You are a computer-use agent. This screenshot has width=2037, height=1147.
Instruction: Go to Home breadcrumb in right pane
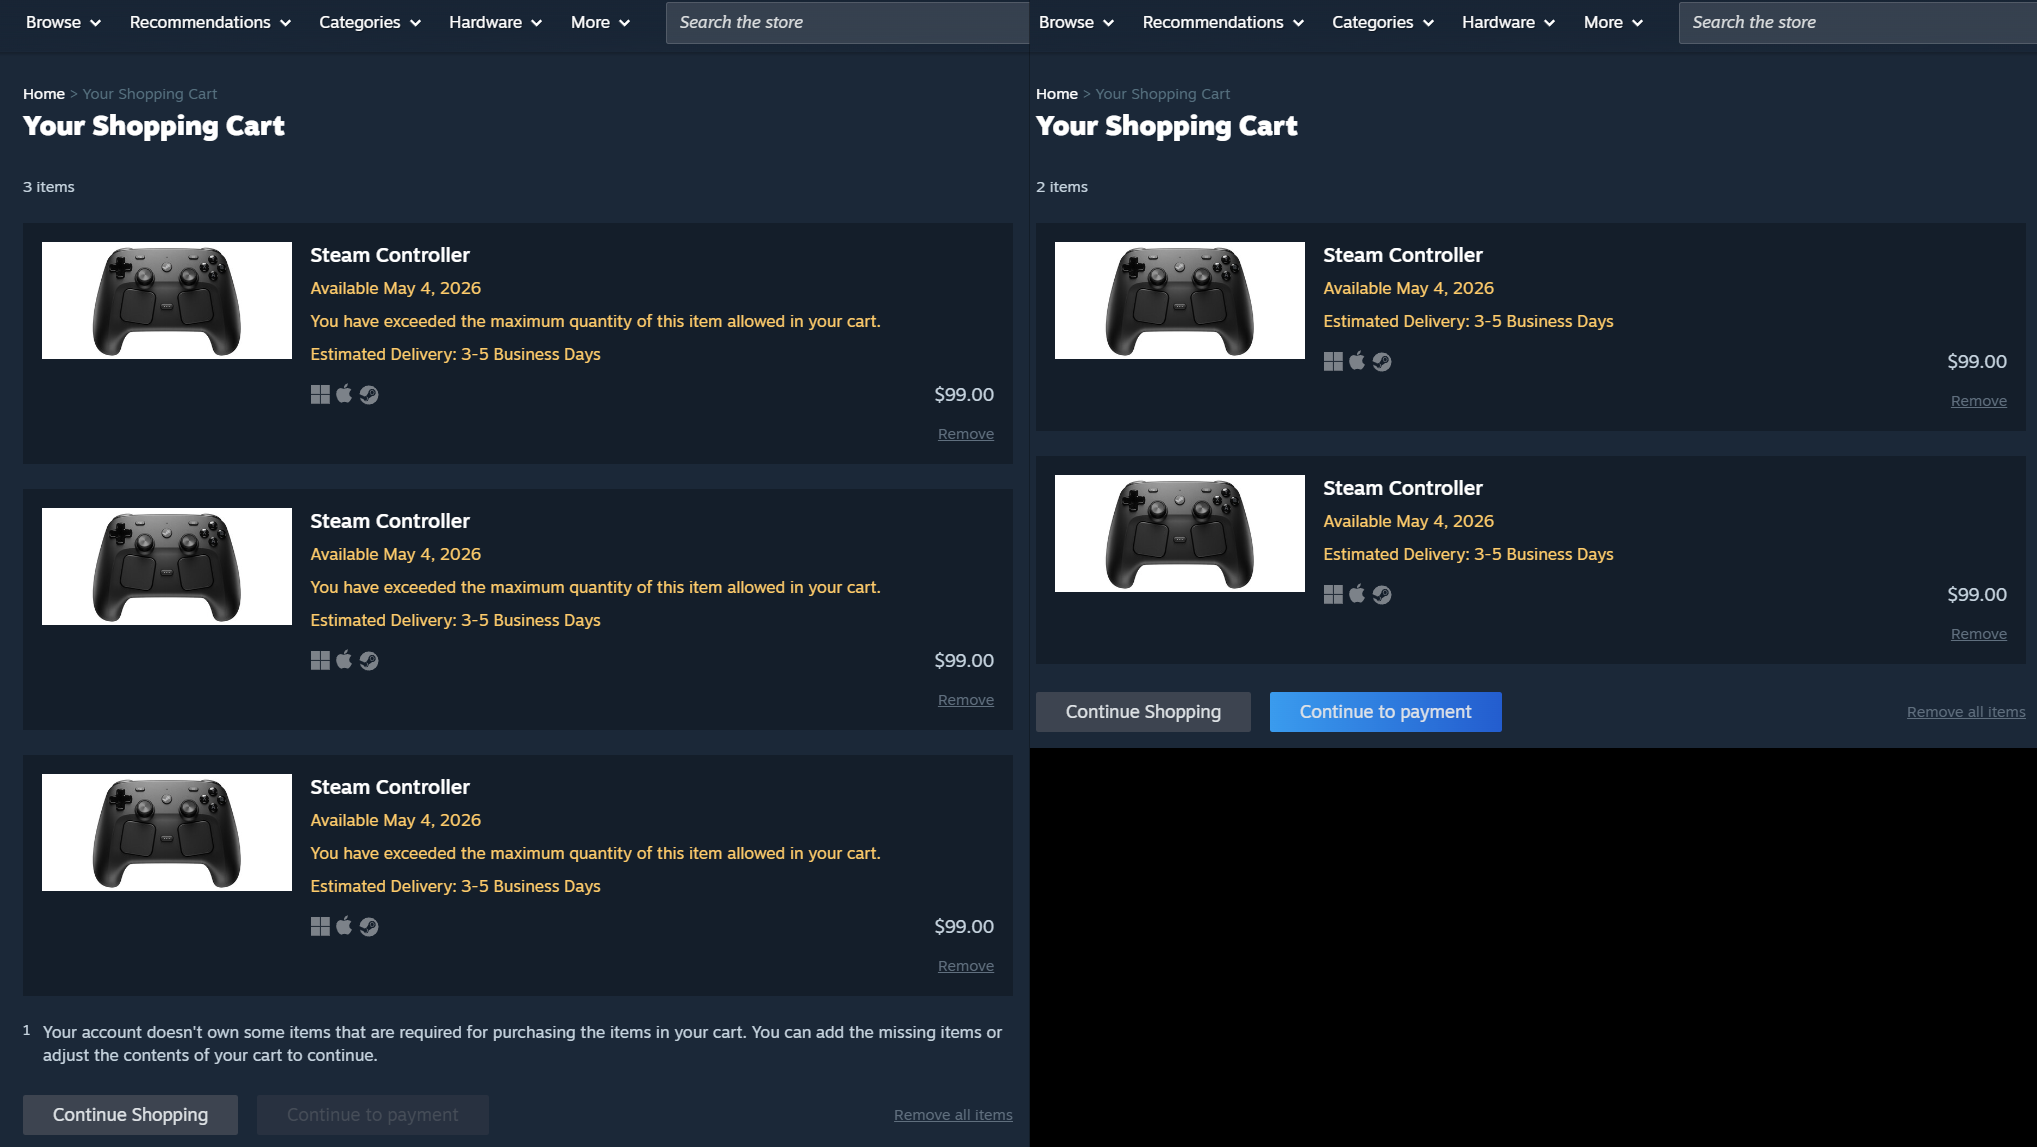pos(1057,94)
